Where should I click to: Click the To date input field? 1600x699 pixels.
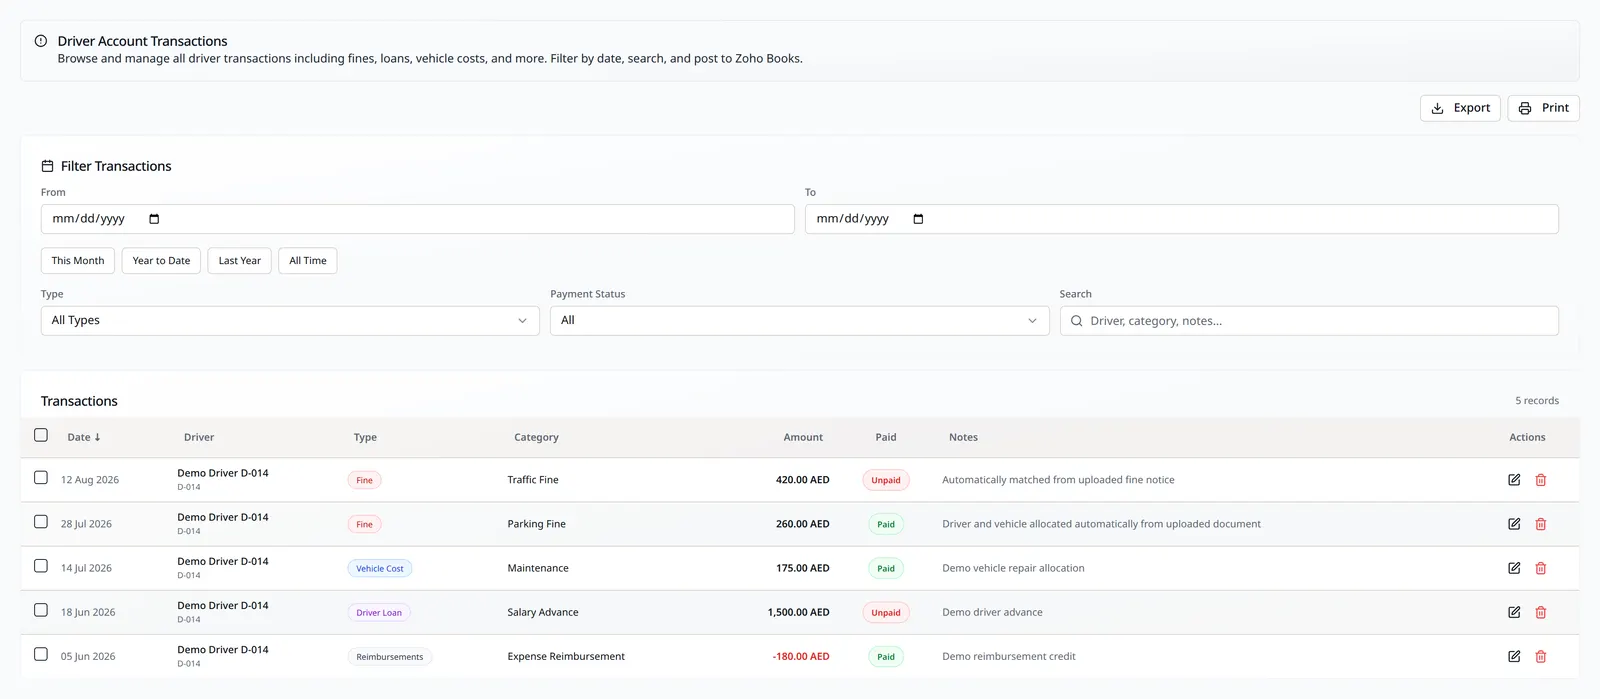pyautogui.click(x=1181, y=219)
